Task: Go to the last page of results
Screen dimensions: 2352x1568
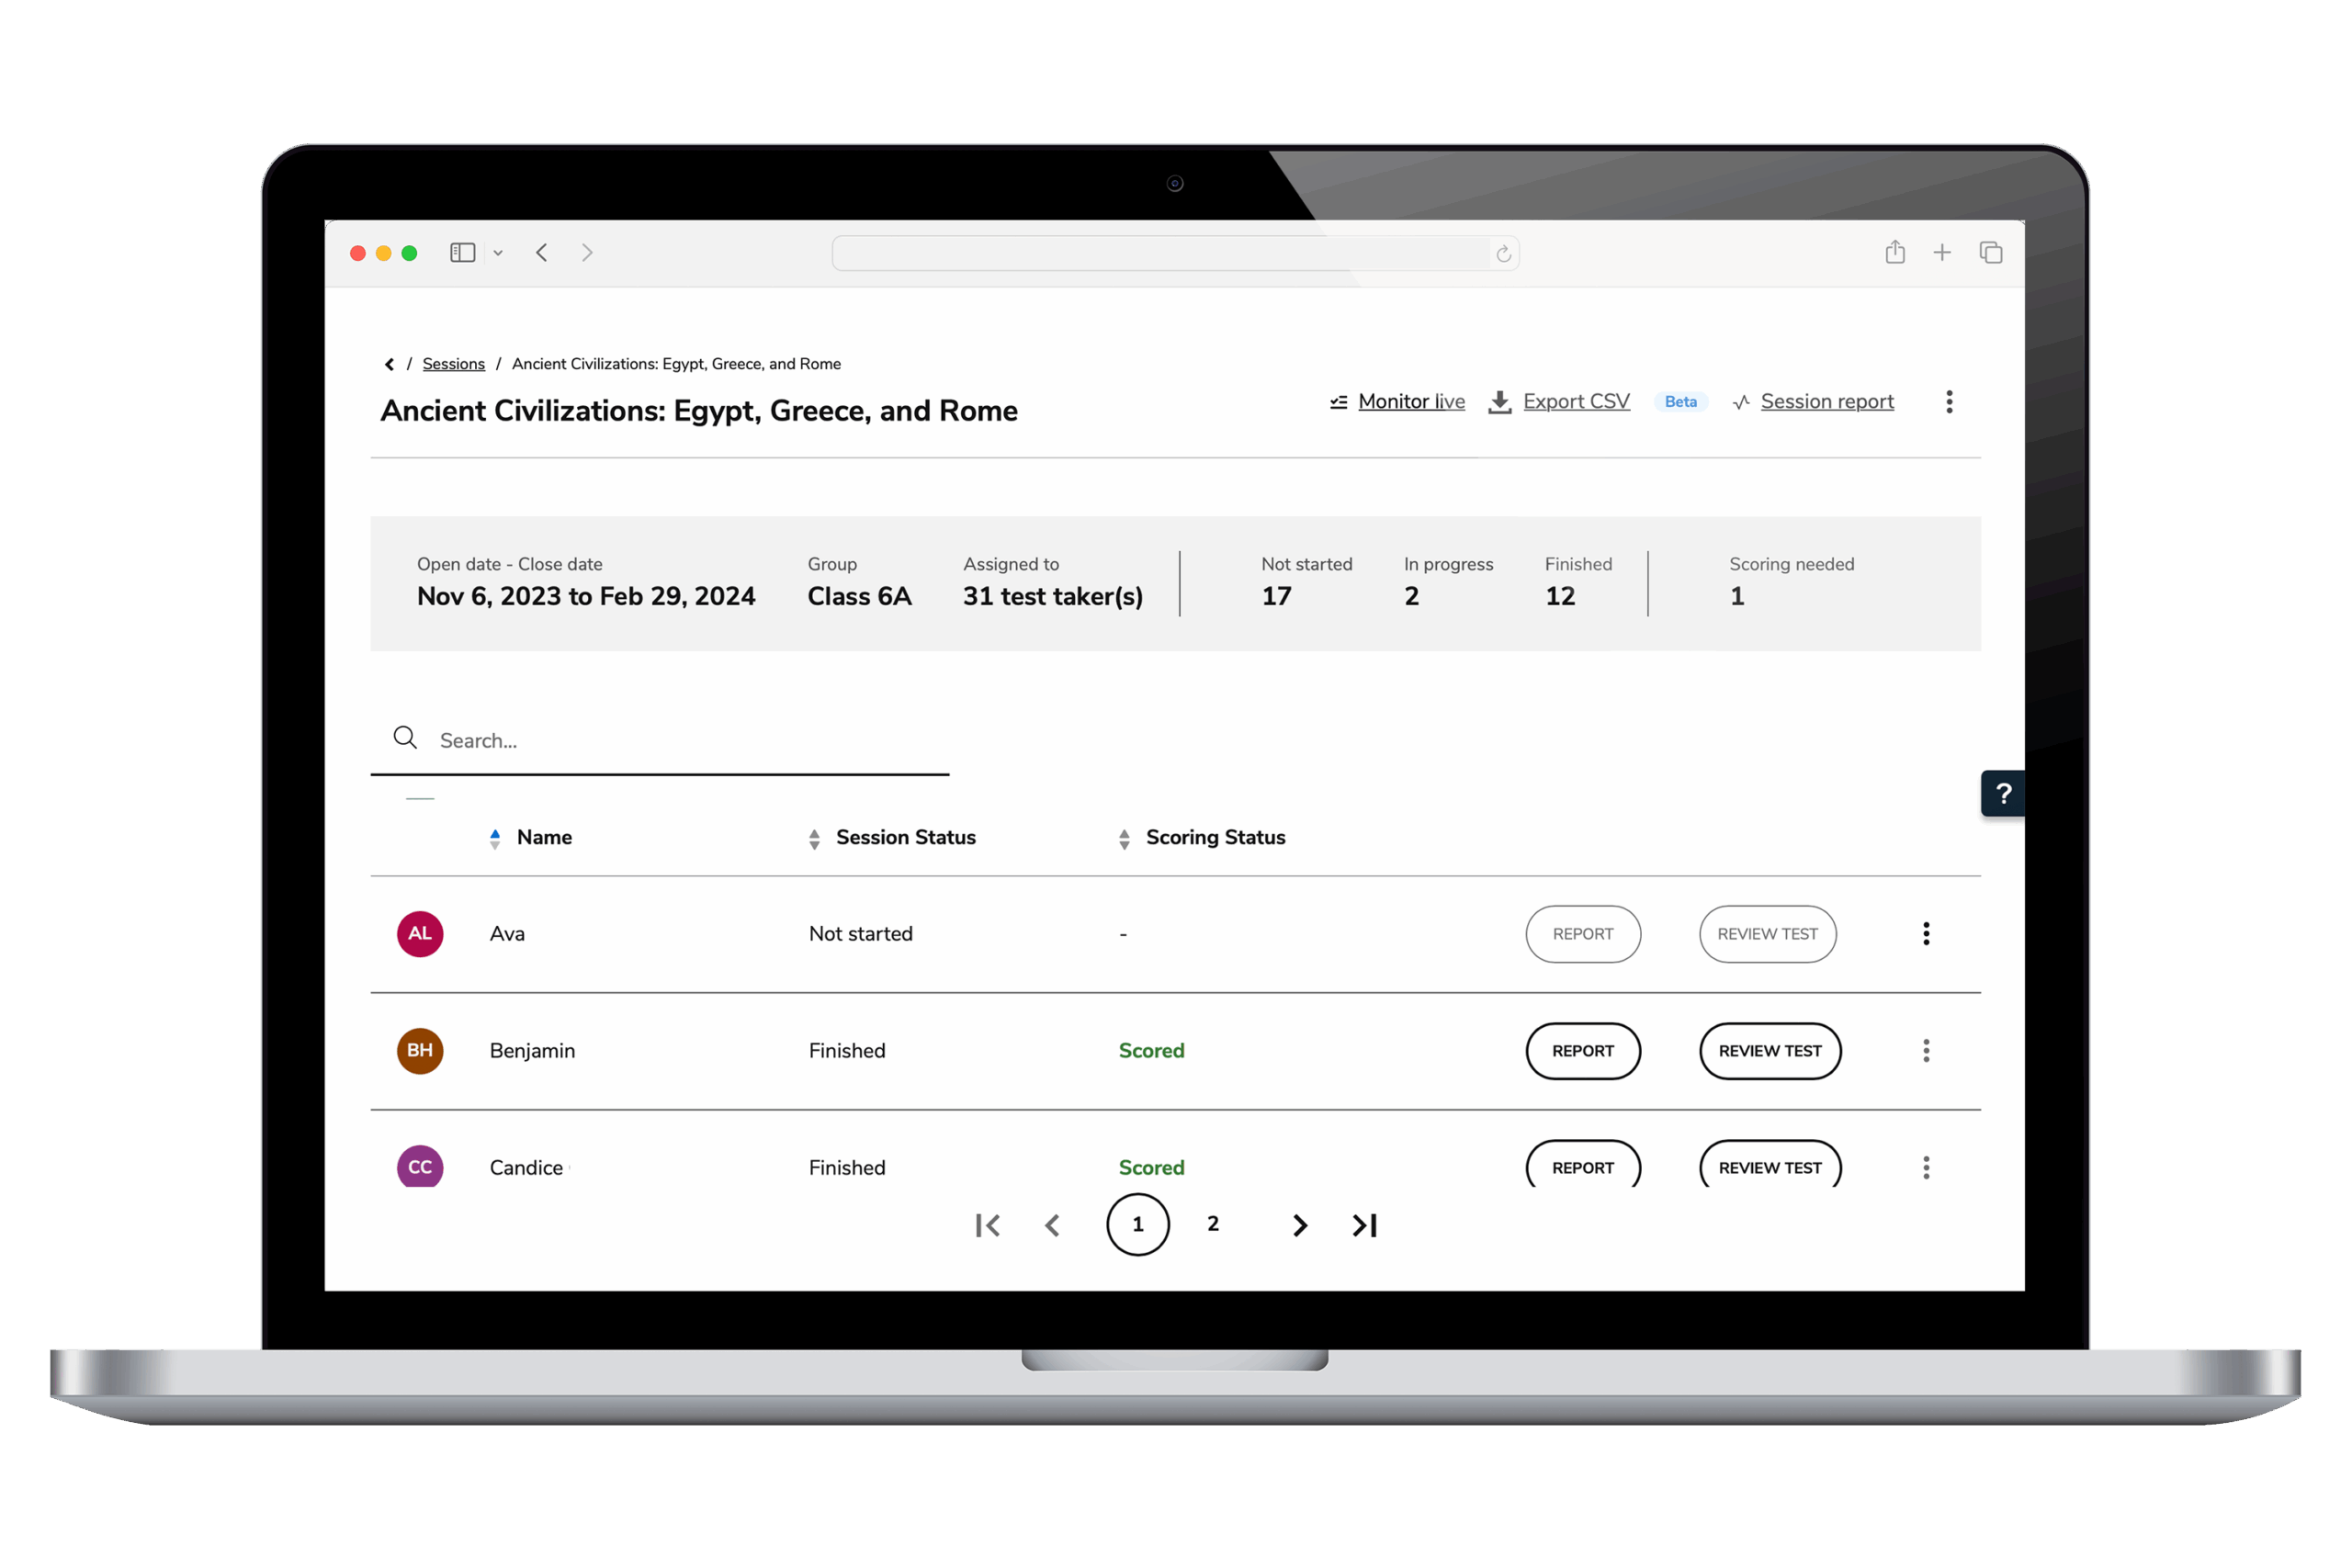Action: point(1365,1225)
